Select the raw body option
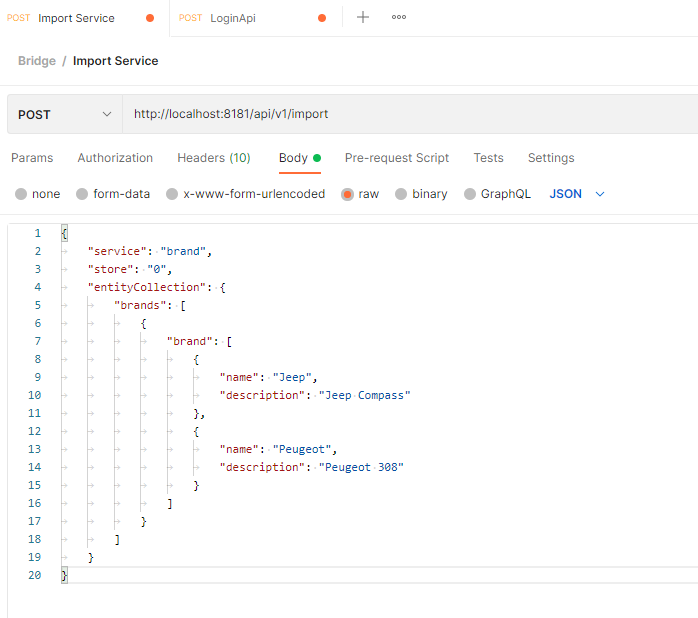Screen dimensions: 698x618 [348, 194]
